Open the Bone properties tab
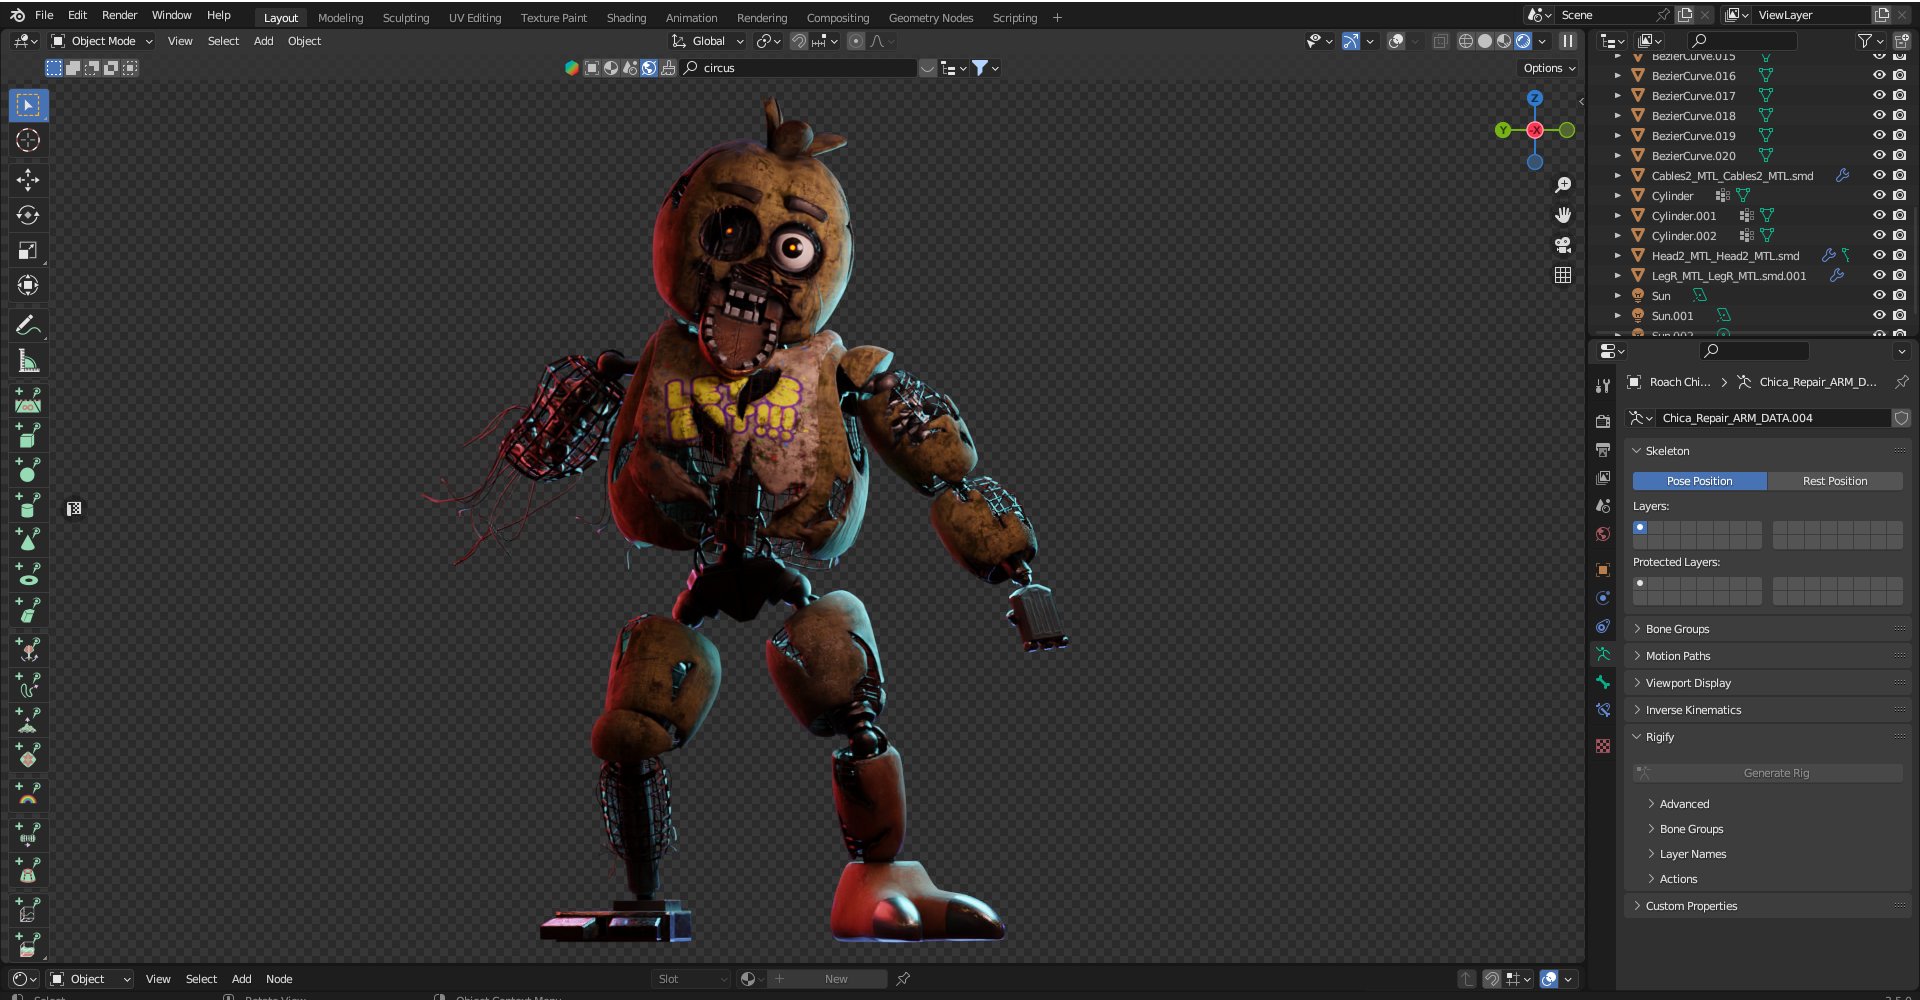The height and width of the screenshot is (1000, 1920). tap(1603, 682)
